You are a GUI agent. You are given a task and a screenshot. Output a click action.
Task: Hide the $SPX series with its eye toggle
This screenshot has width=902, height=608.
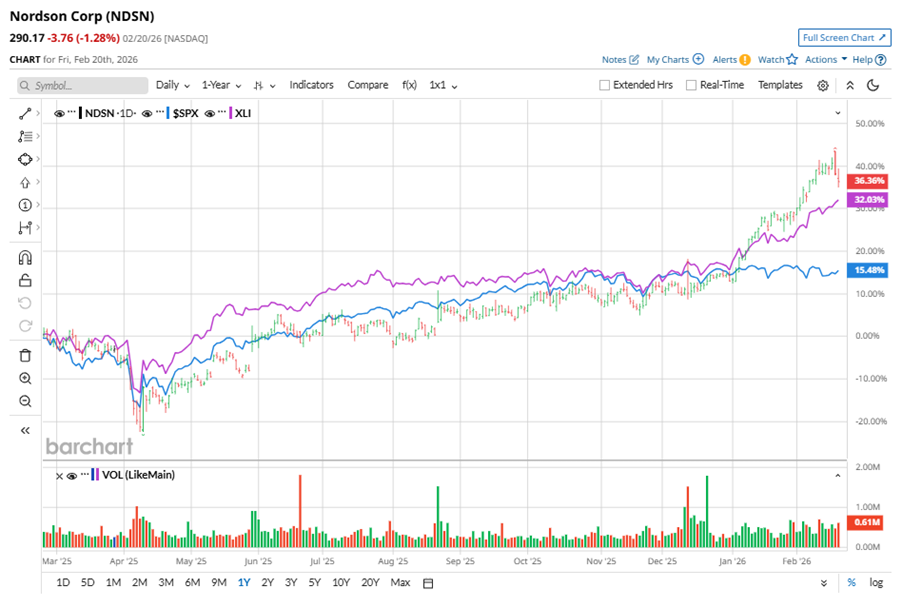click(147, 113)
